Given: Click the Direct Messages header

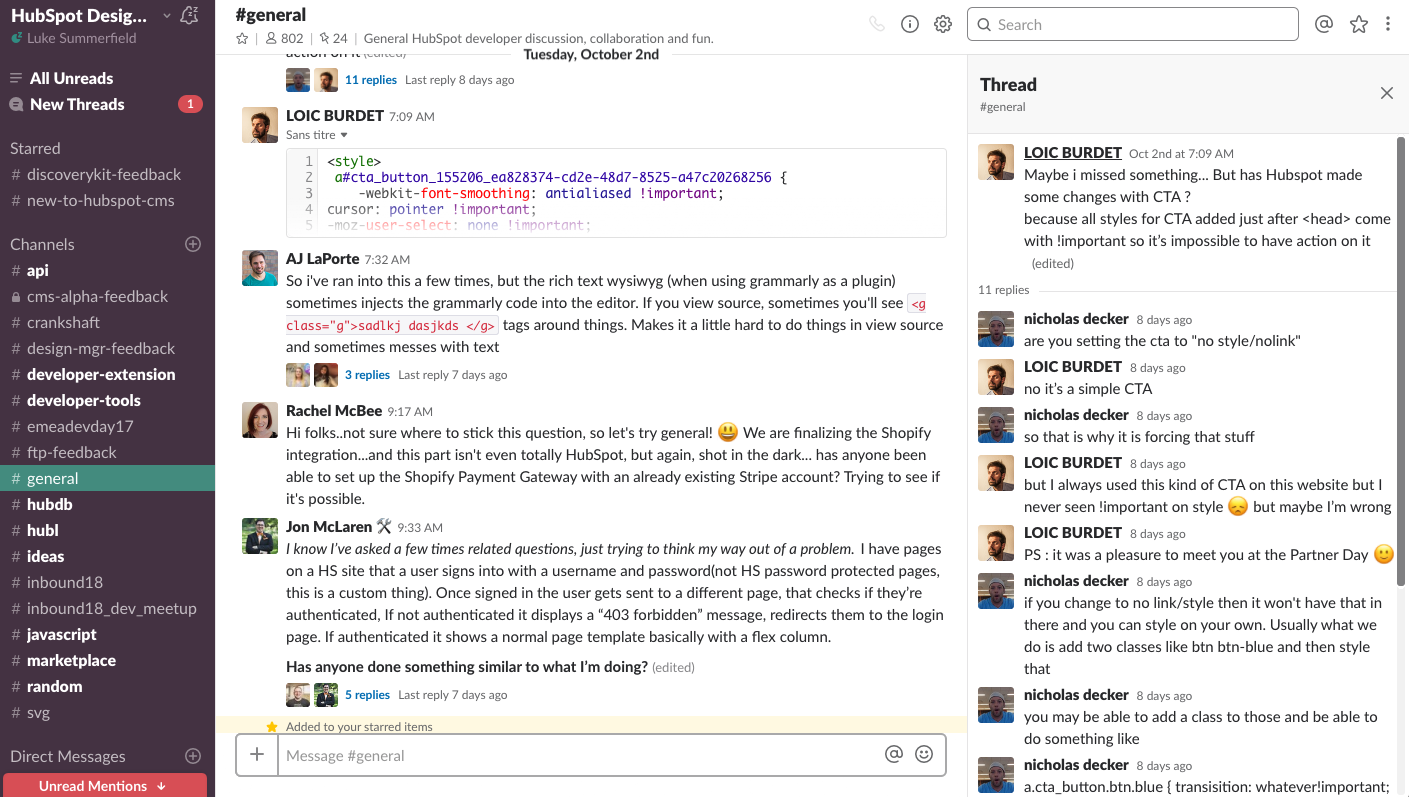Looking at the screenshot, I should (68, 756).
